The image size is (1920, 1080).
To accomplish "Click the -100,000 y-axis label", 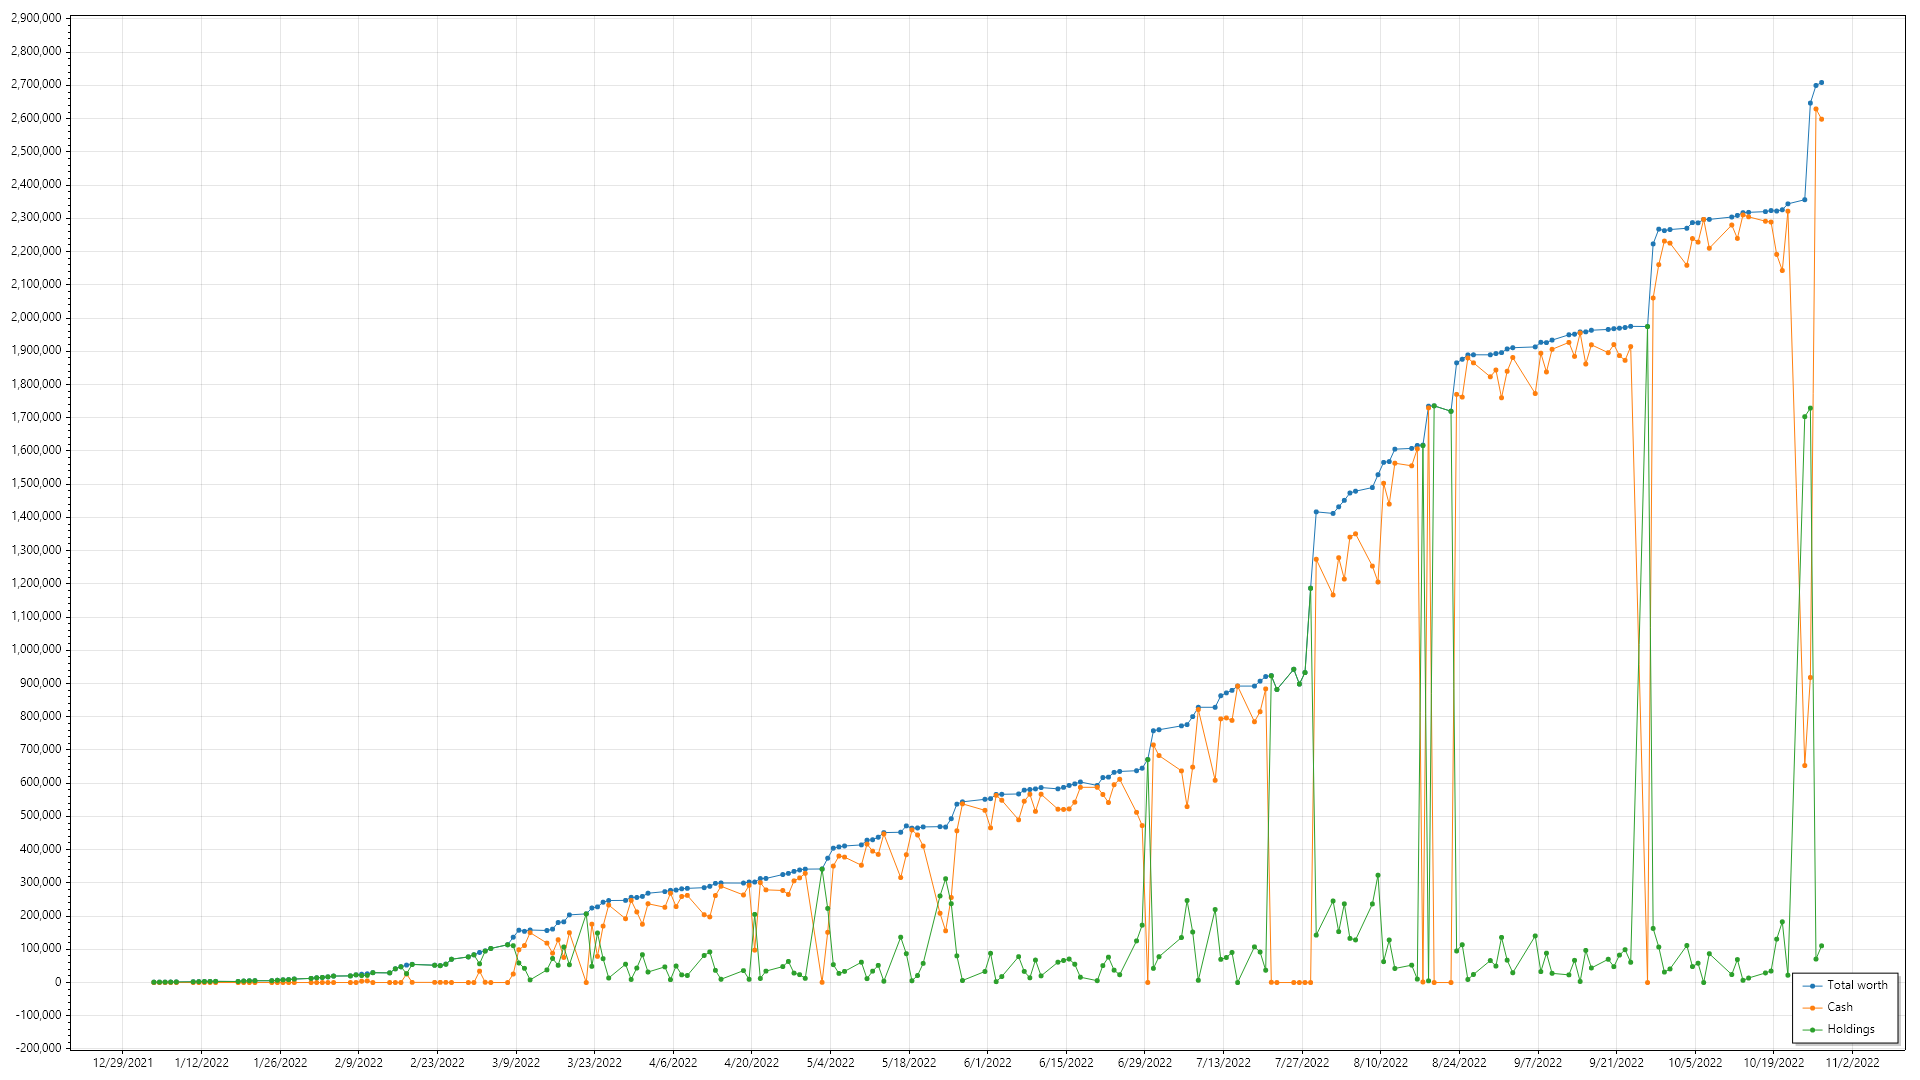I will (38, 1015).
